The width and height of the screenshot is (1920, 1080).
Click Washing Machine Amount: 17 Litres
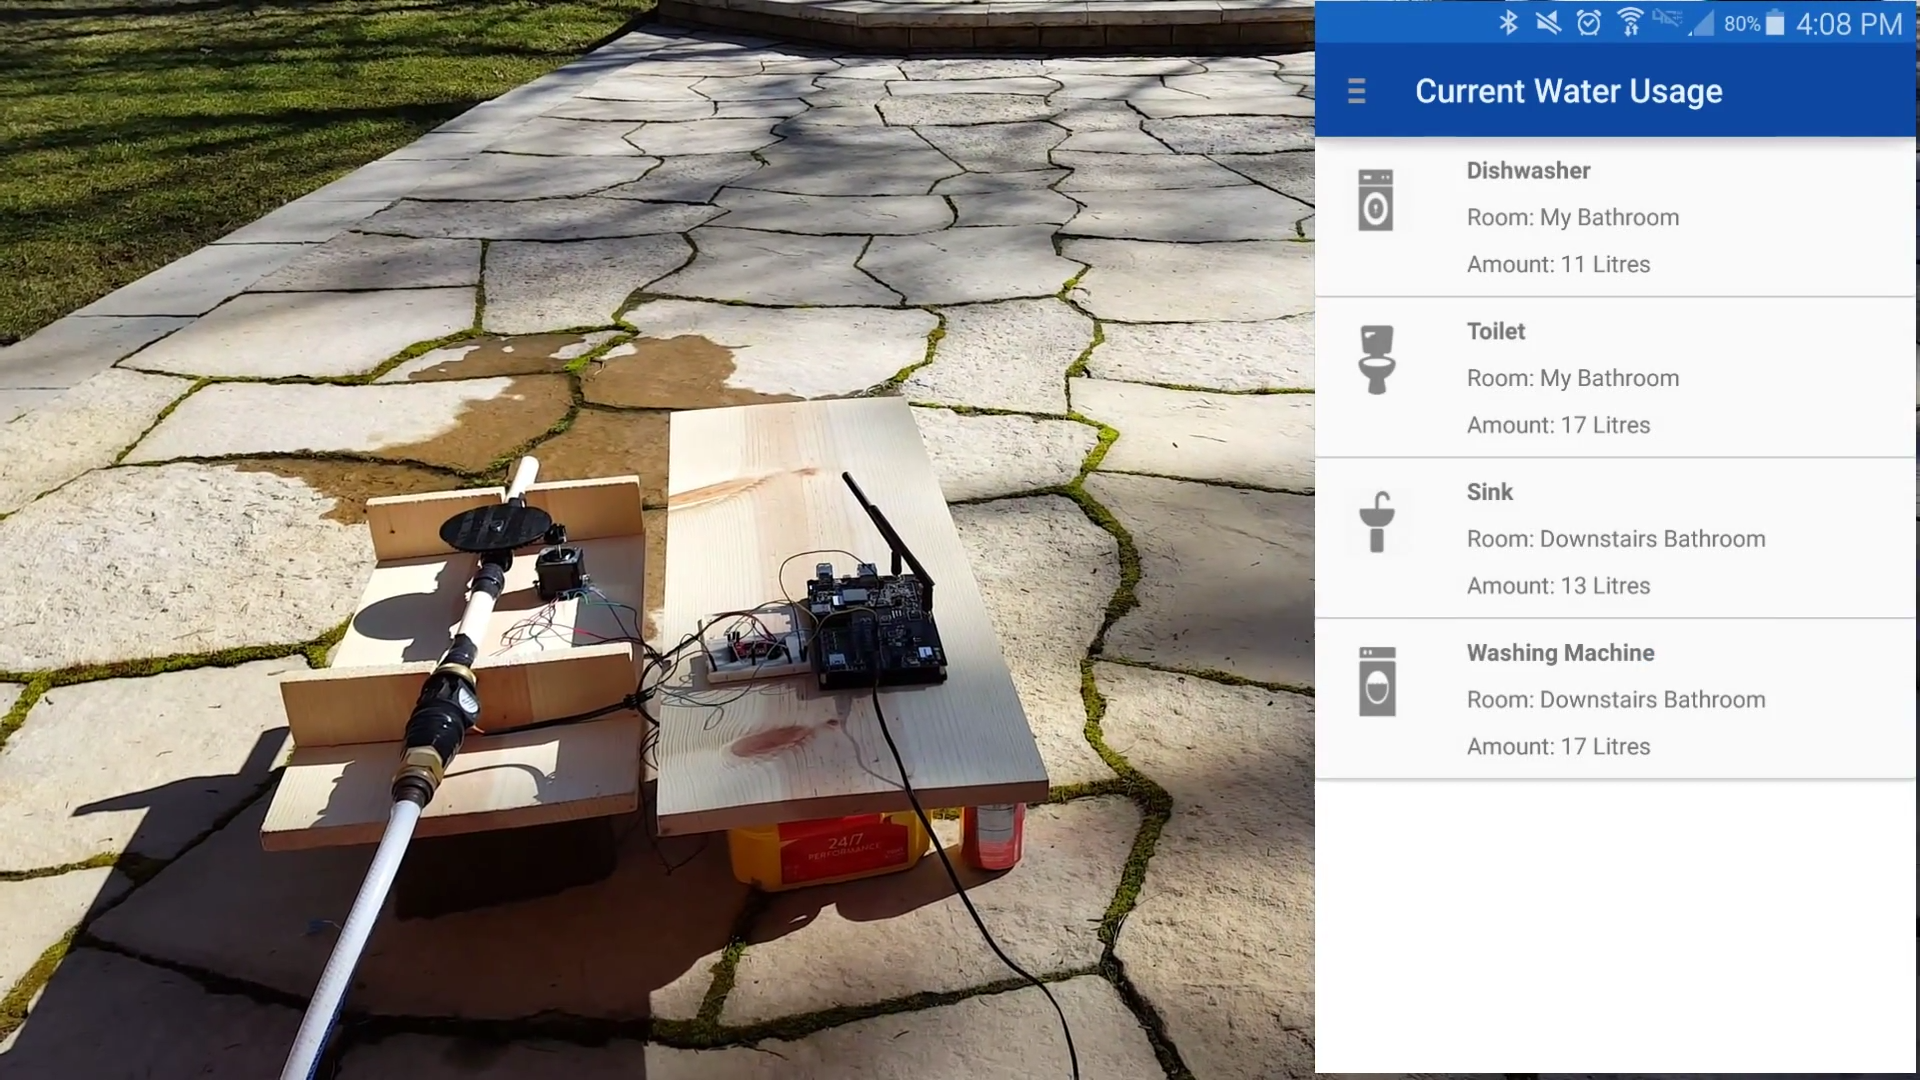click(1558, 747)
